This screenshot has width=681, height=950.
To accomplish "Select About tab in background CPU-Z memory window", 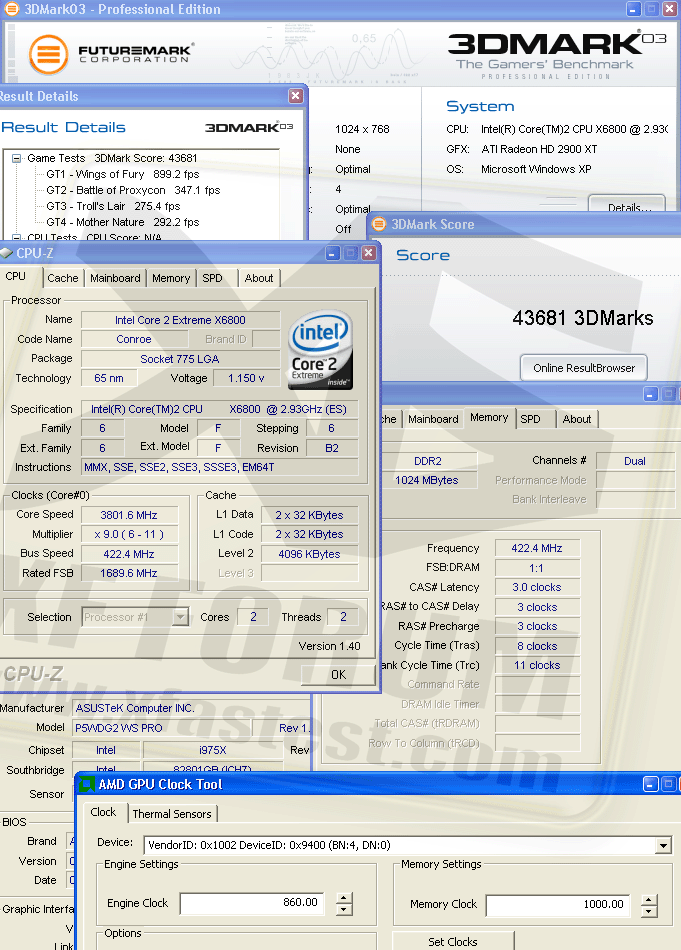I will tap(577, 419).
